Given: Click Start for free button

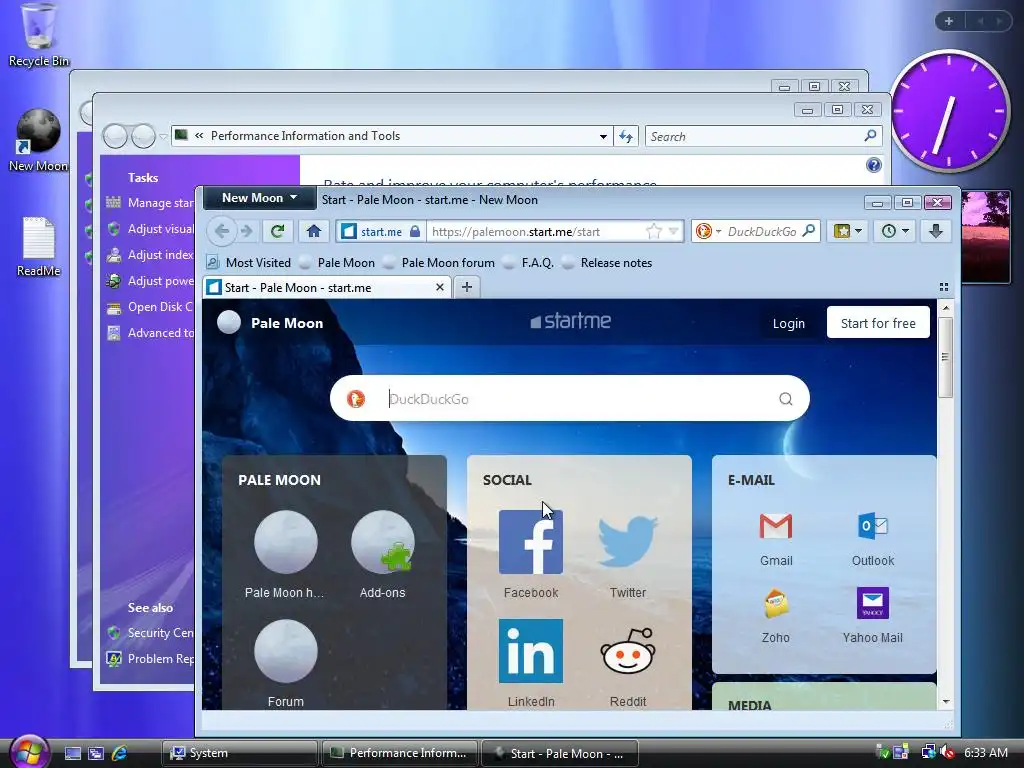Looking at the screenshot, I should [878, 323].
